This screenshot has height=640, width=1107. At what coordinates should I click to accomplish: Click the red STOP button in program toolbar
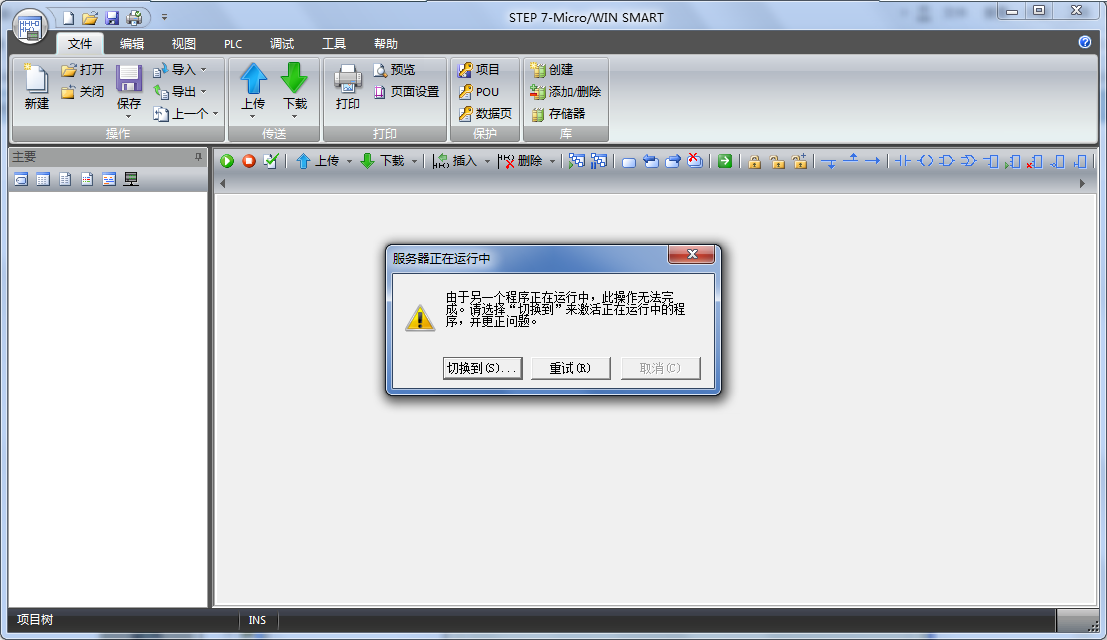pyautogui.click(x=249, y=161)
